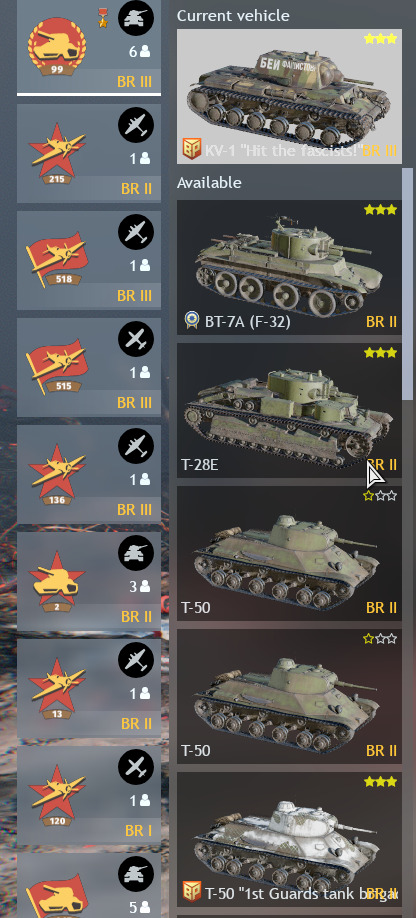
Task: Select the flag aircraft squad numbered 515
Action: pos(88,368)
